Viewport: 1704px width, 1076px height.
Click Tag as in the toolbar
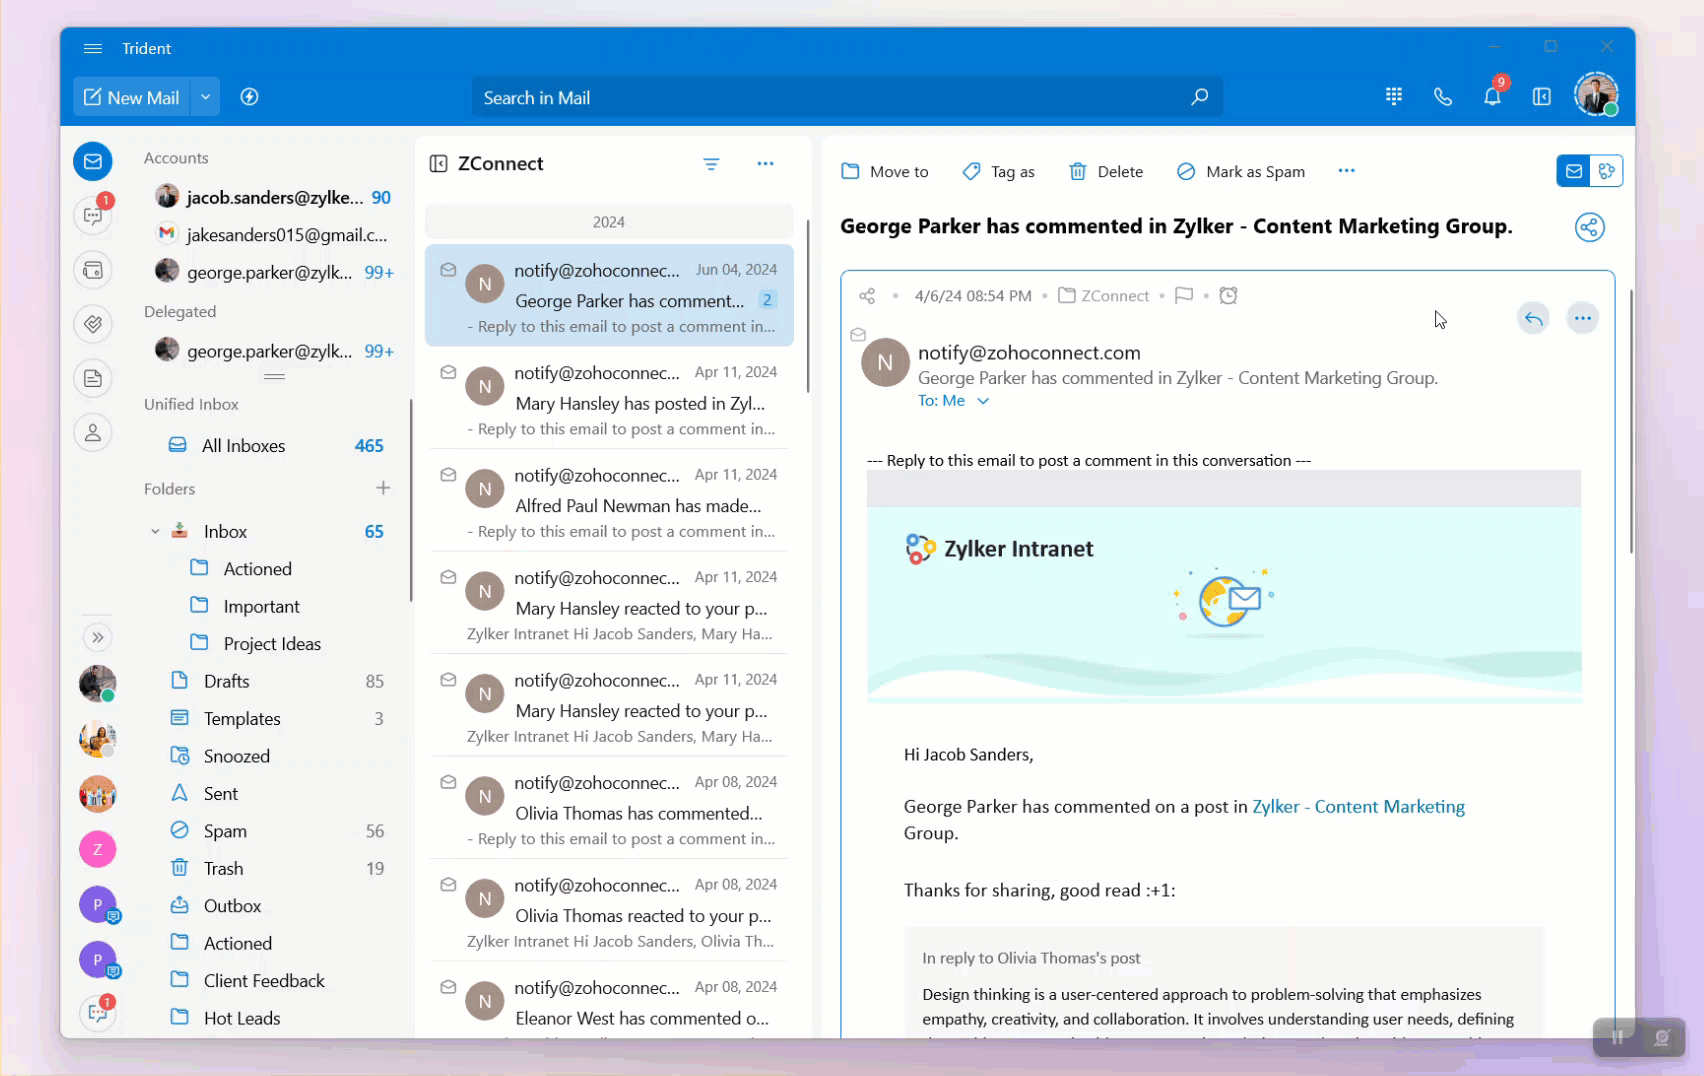pos(998,171)
